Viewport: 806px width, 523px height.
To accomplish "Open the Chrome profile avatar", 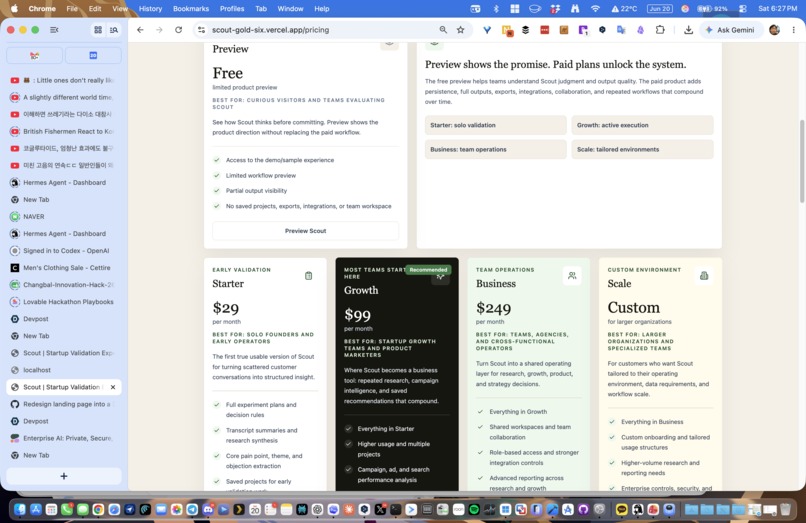I will [774, 30].
